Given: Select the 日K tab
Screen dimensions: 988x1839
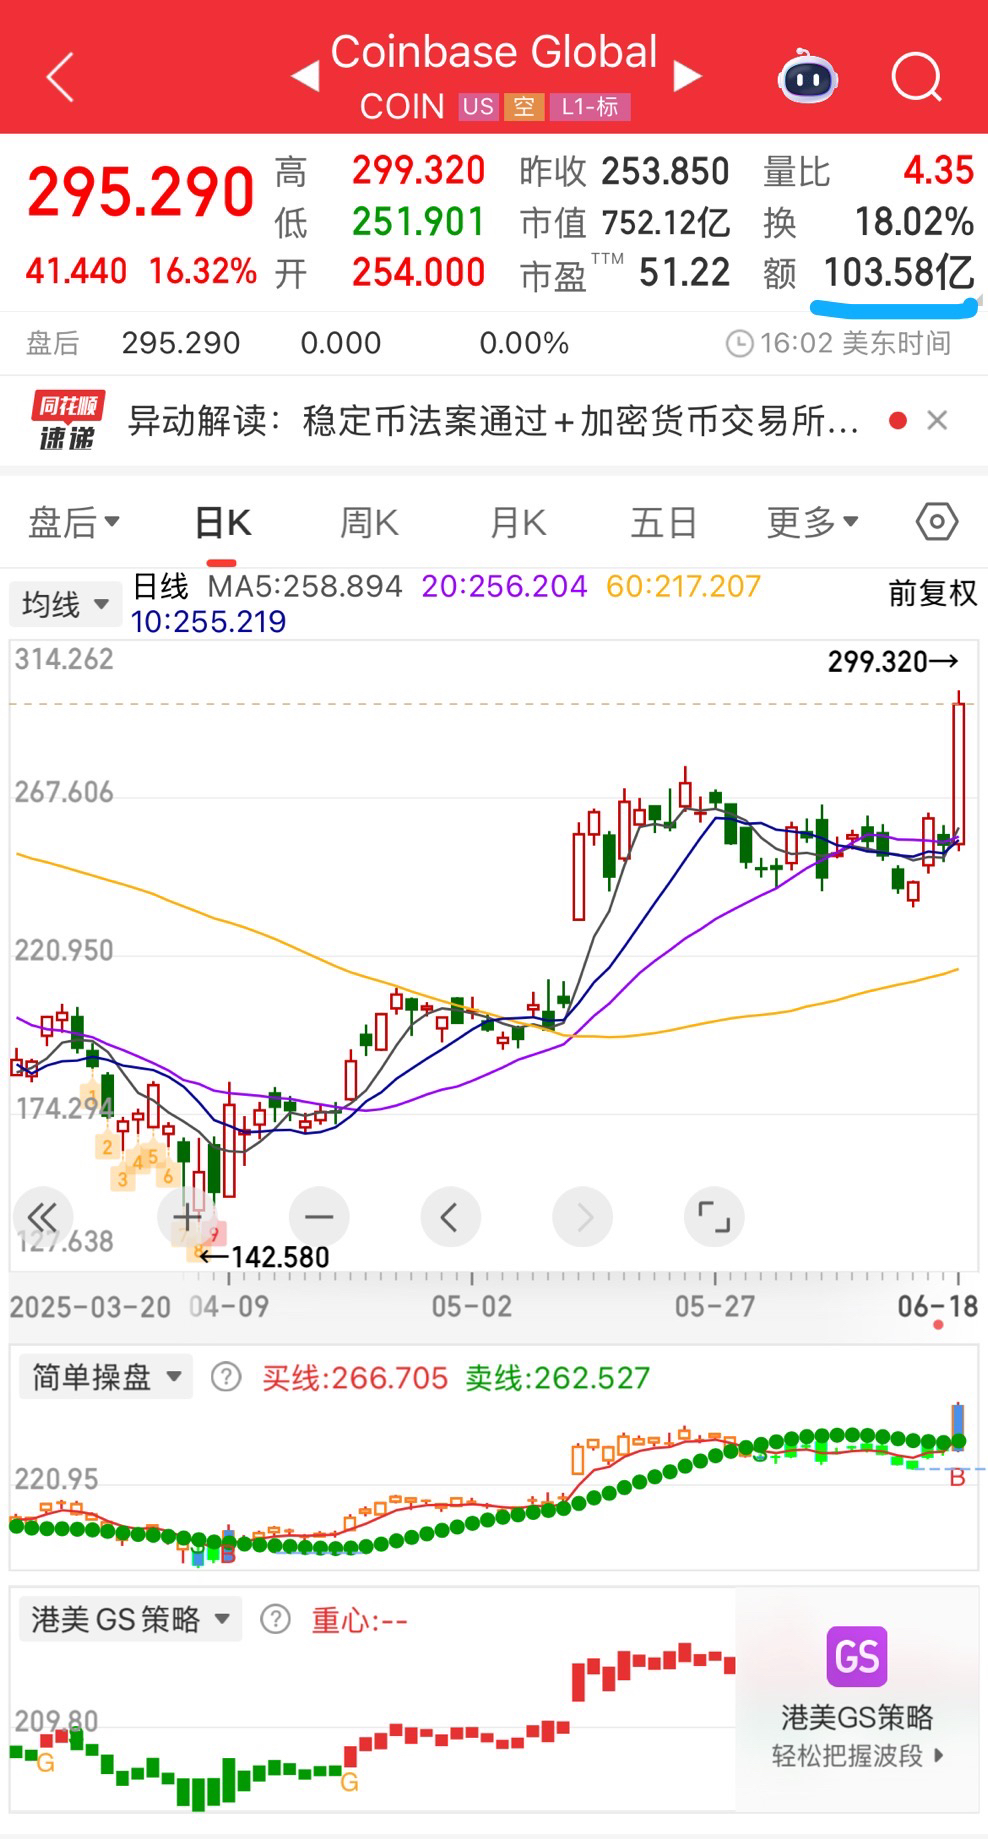Looking at the screenshot, I should tap(223, 522).
